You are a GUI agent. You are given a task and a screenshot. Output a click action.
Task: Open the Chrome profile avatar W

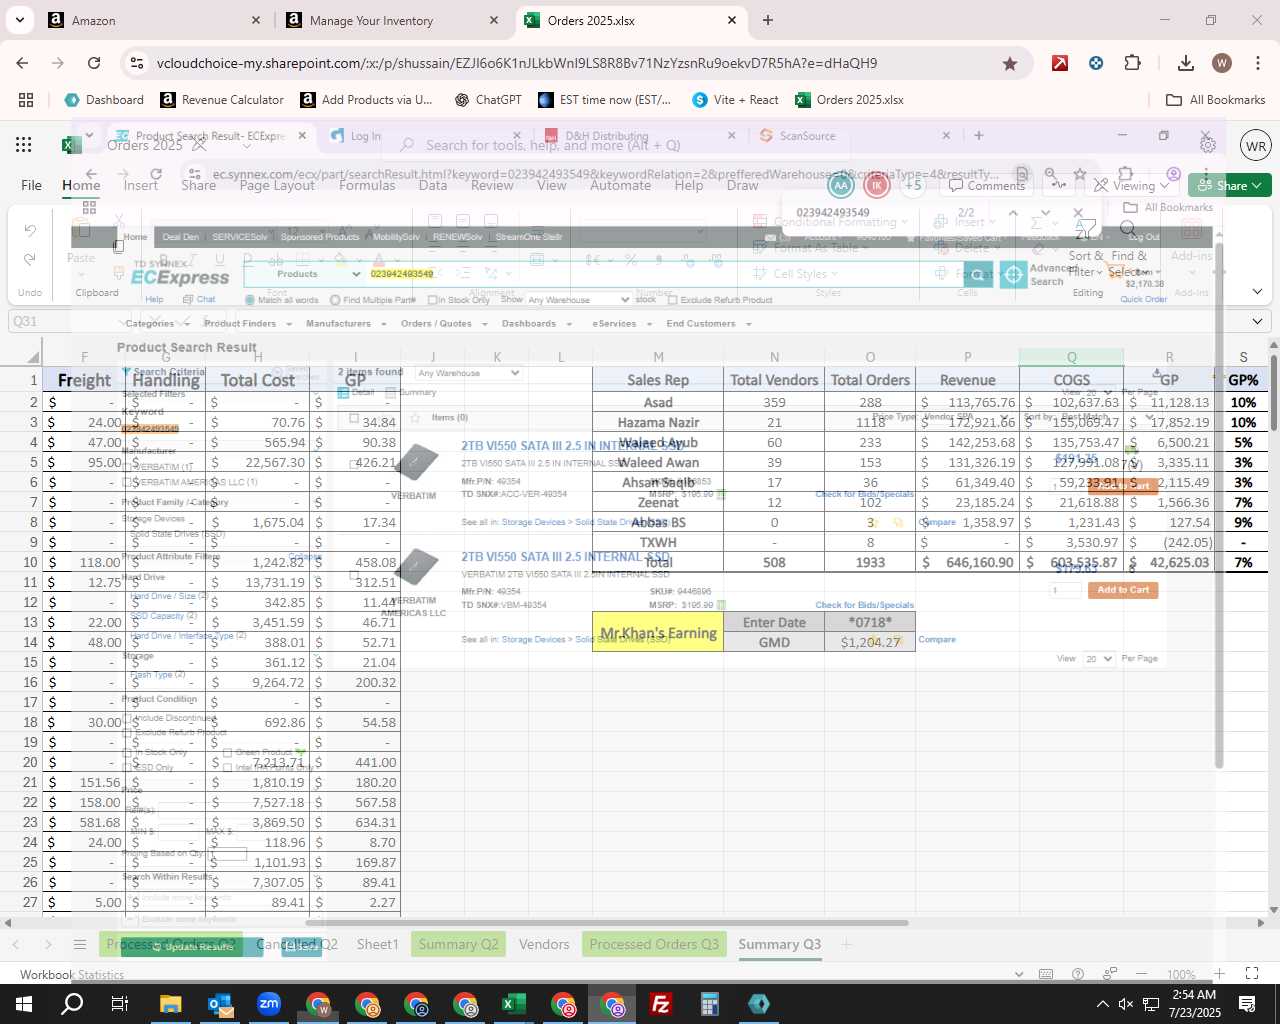(x=1222, y=63)
